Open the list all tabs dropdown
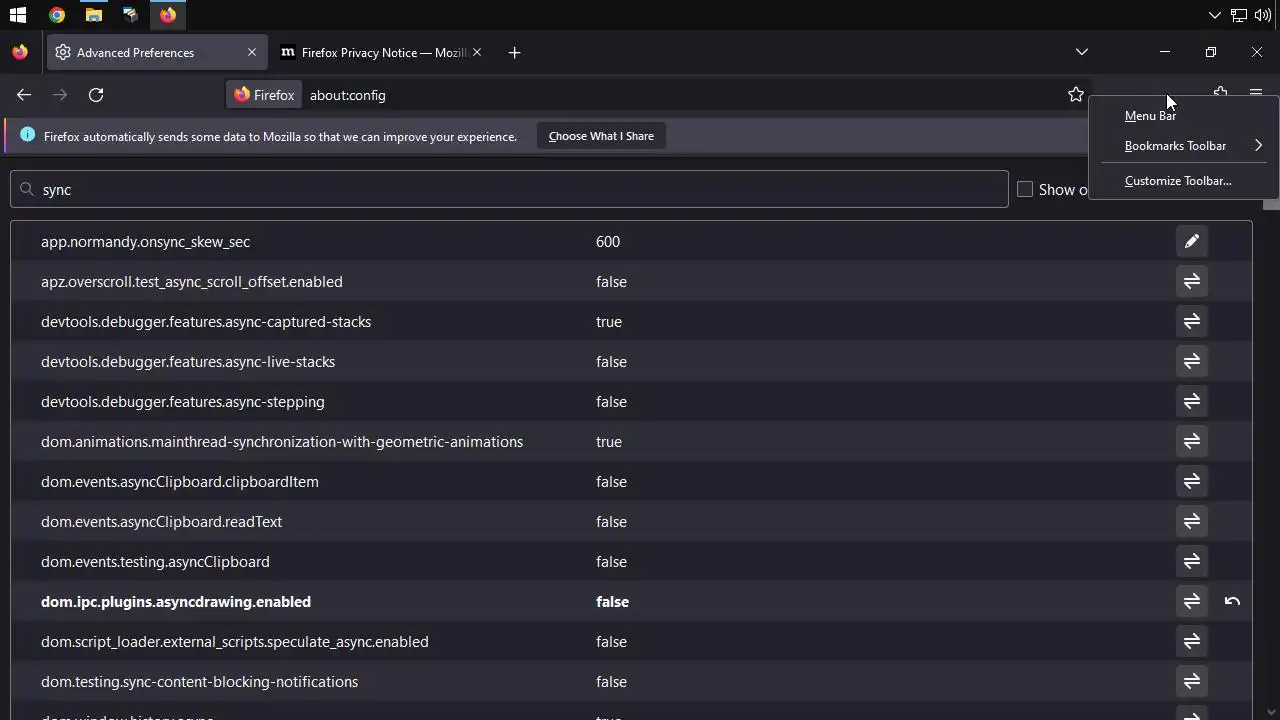The width and height of the screenshot is (1280, 720). pyautogui.click(x=1081, y=52)
